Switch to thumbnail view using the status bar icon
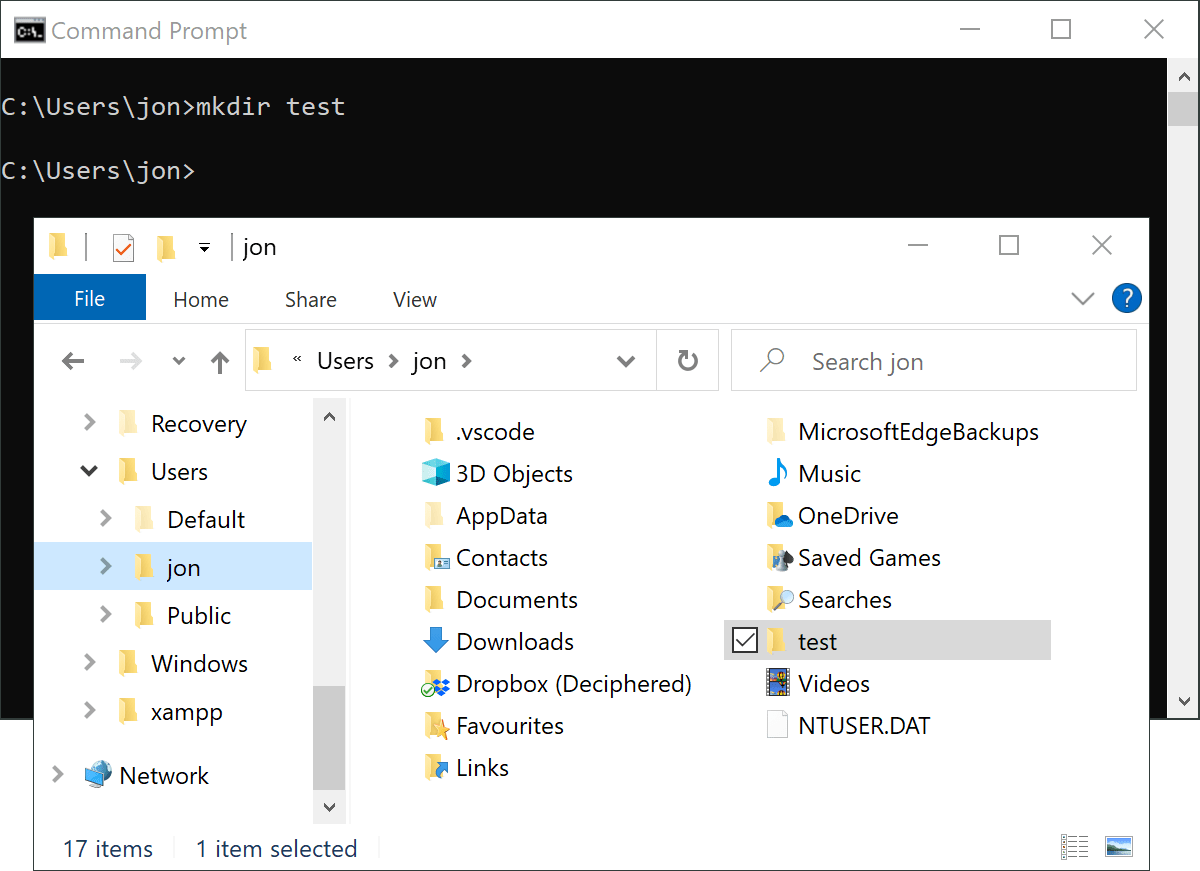Screen dimensions: 1200x871 point(1119,846)
